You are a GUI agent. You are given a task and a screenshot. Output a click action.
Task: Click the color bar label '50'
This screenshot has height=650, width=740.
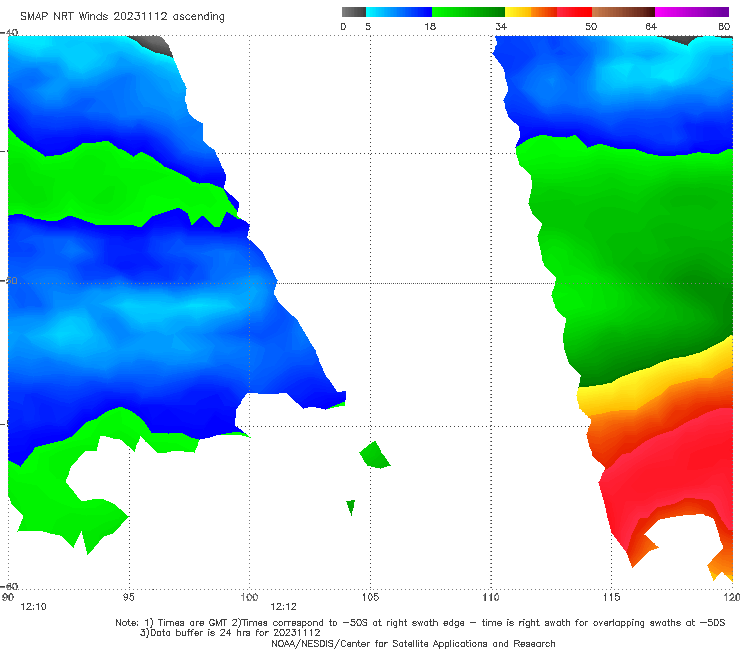(591, 27)
